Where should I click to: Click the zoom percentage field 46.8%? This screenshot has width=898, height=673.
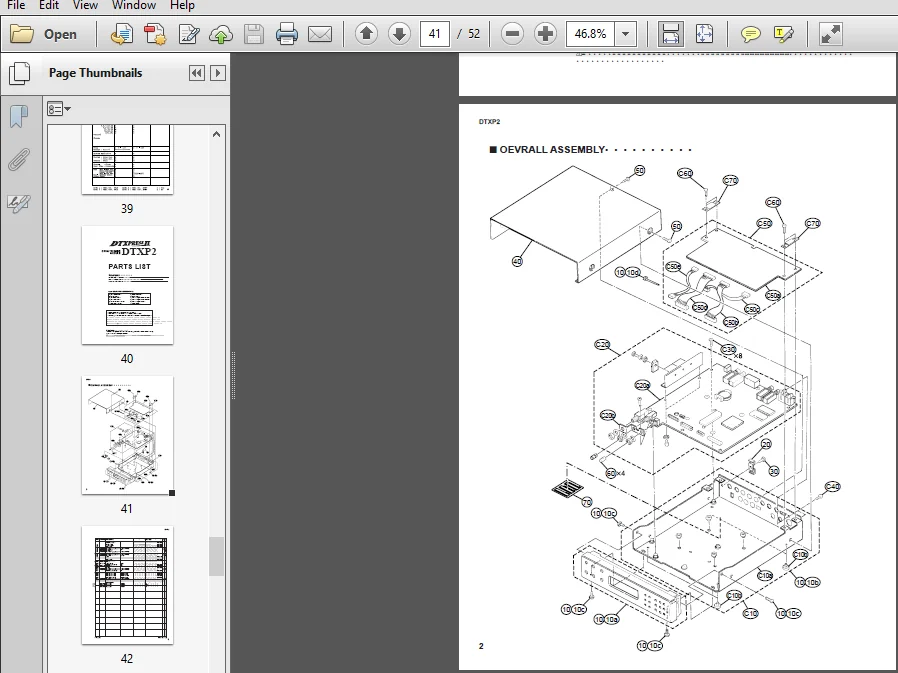[590, 34]
